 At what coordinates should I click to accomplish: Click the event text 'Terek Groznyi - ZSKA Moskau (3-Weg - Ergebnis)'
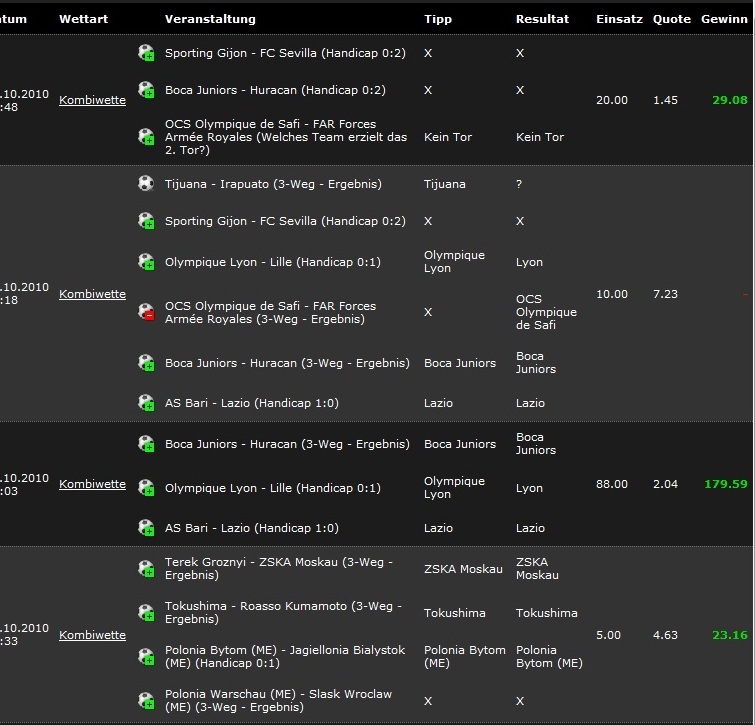click(279, 569)
